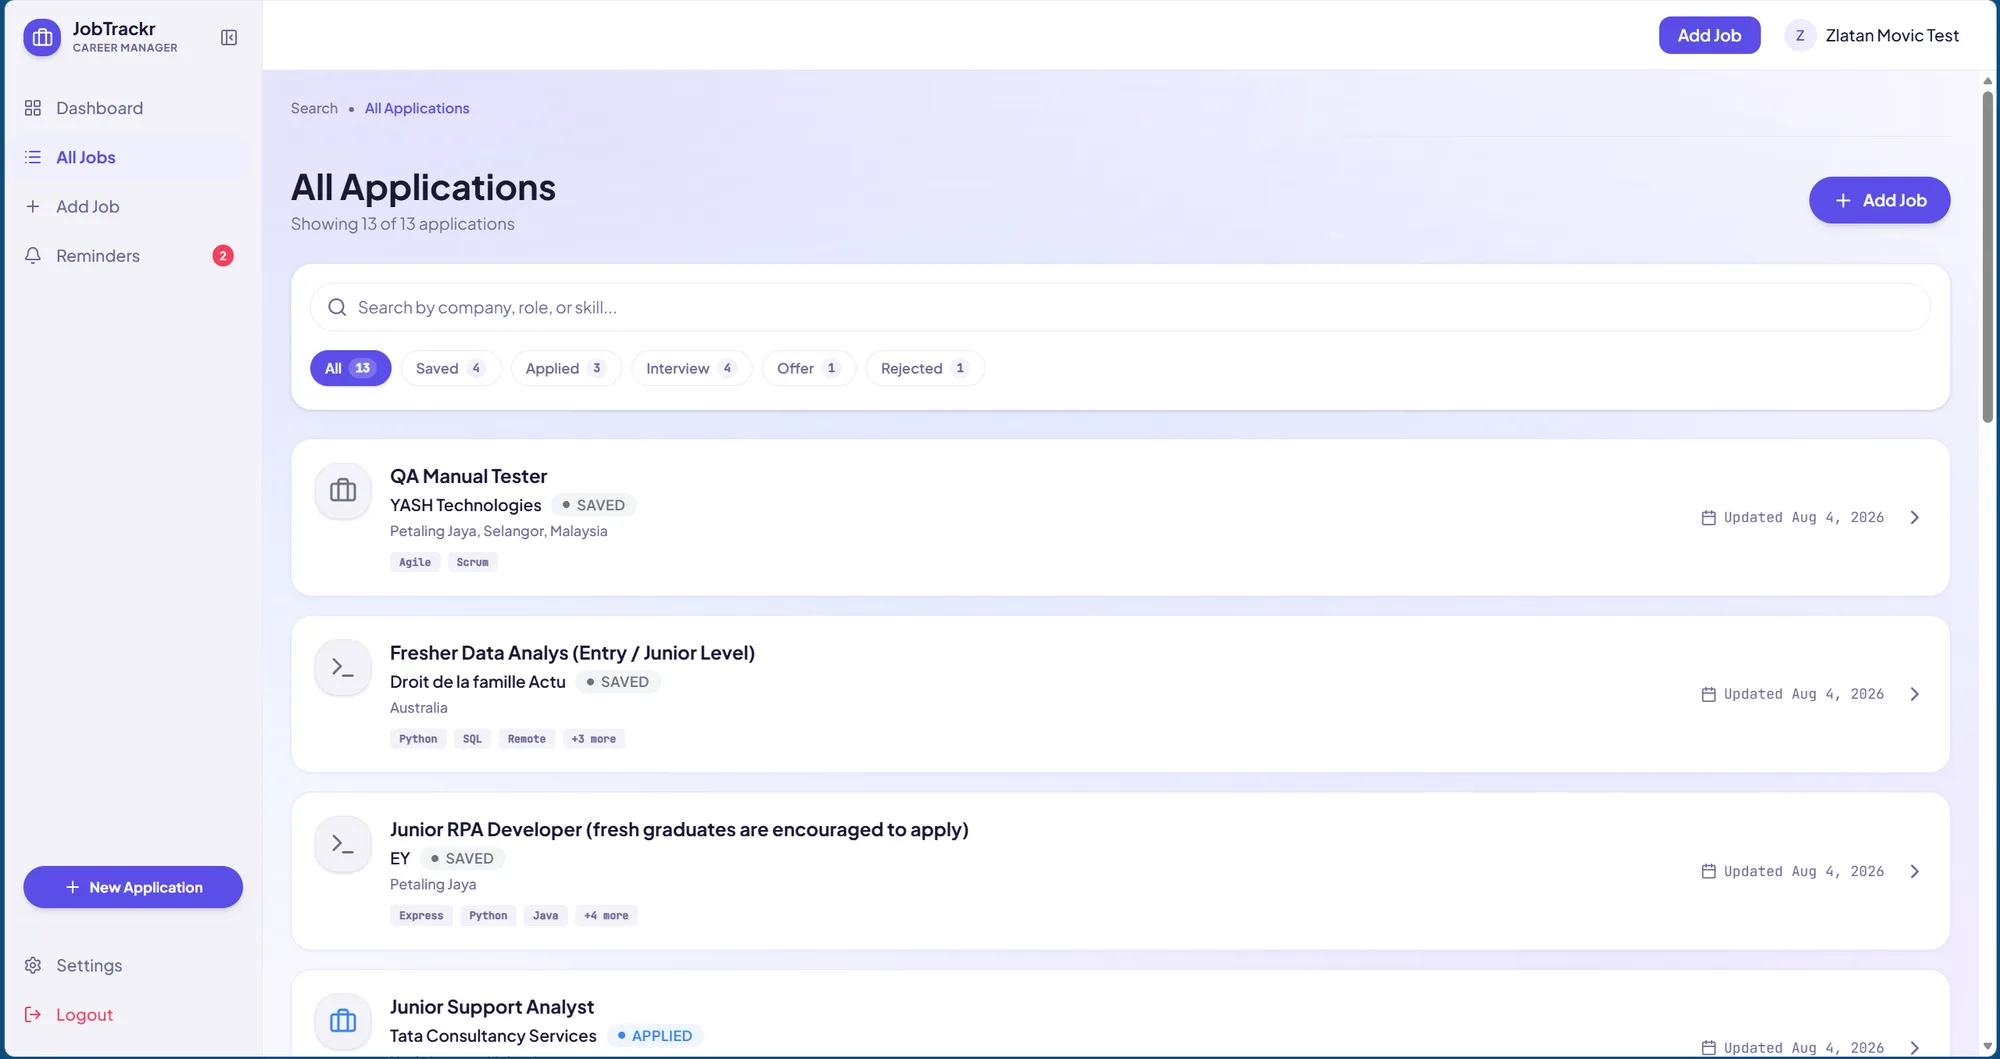Image resolution: width=2000 pixels, height=1059 pixels.
Task: Click the JobTrackr briefcase logo
Action: [42, 37]
